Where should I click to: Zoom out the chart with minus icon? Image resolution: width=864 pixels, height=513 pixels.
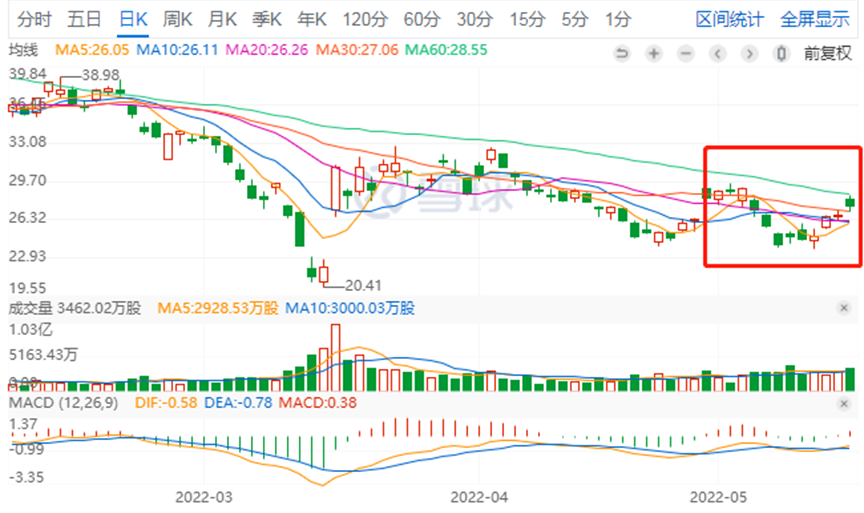685,53
